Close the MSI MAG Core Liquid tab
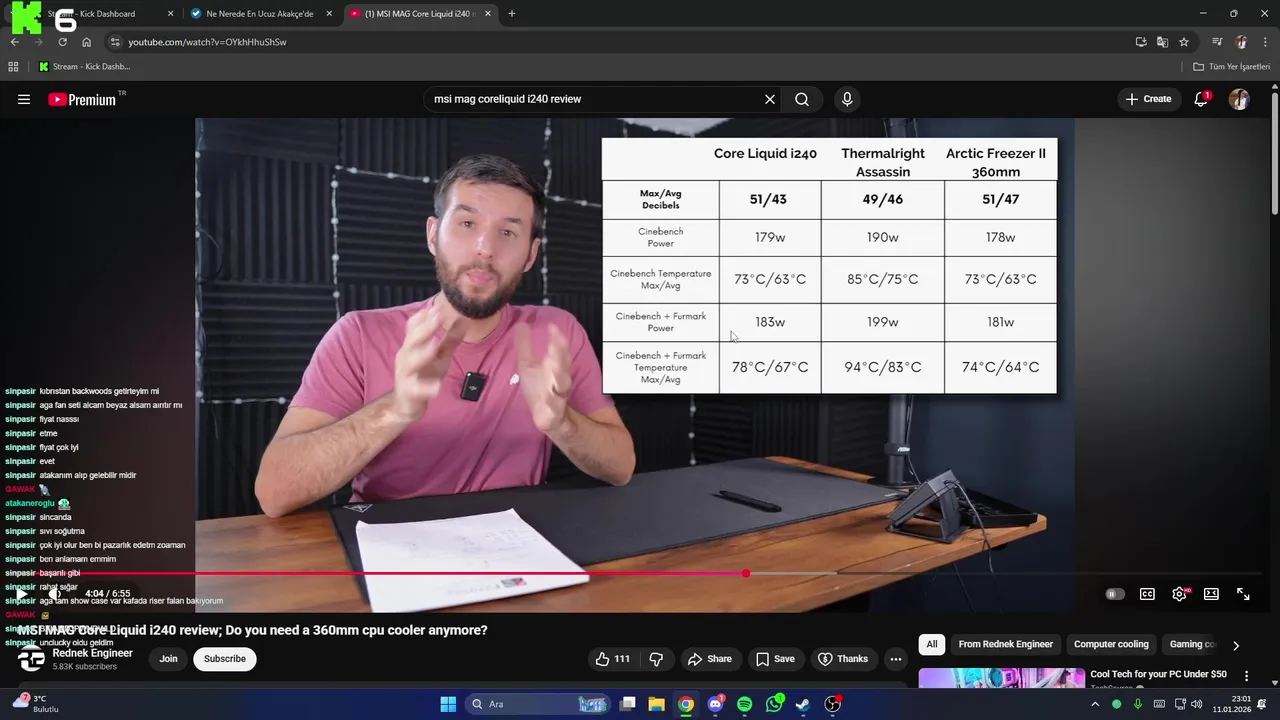Viewport: 1280px width, 720px height. tap(488, 14)
